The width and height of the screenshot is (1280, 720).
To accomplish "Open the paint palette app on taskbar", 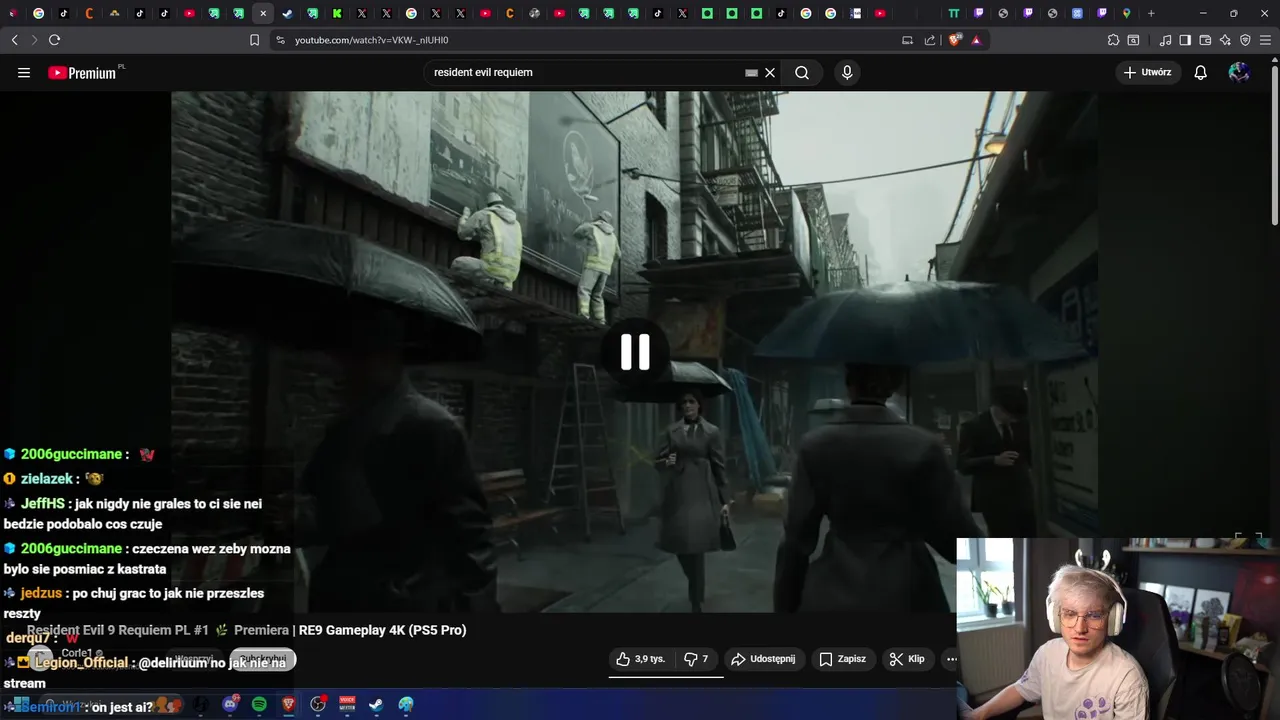I will (x=406, y=704).
